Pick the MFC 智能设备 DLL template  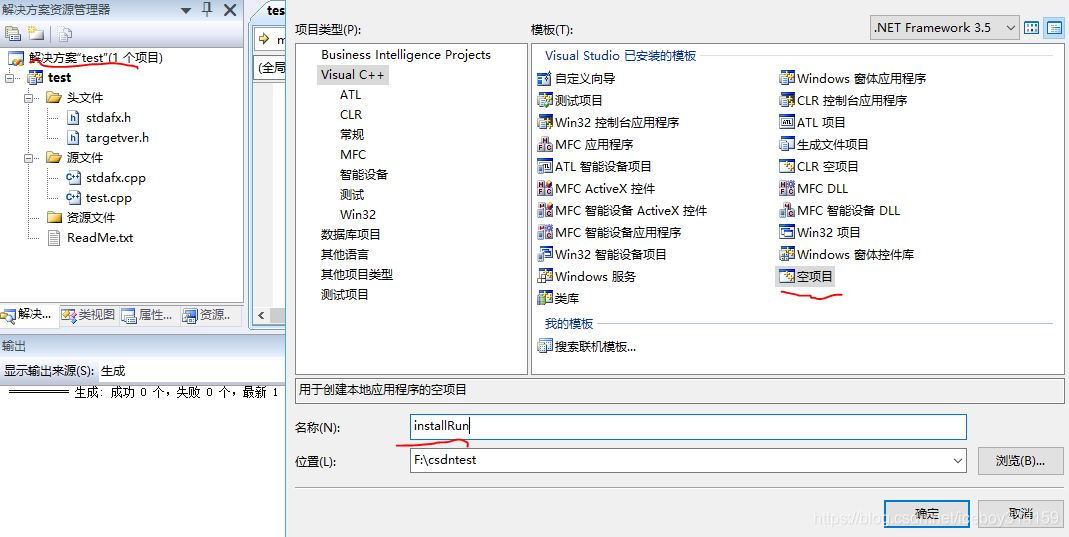click(839, 211)
